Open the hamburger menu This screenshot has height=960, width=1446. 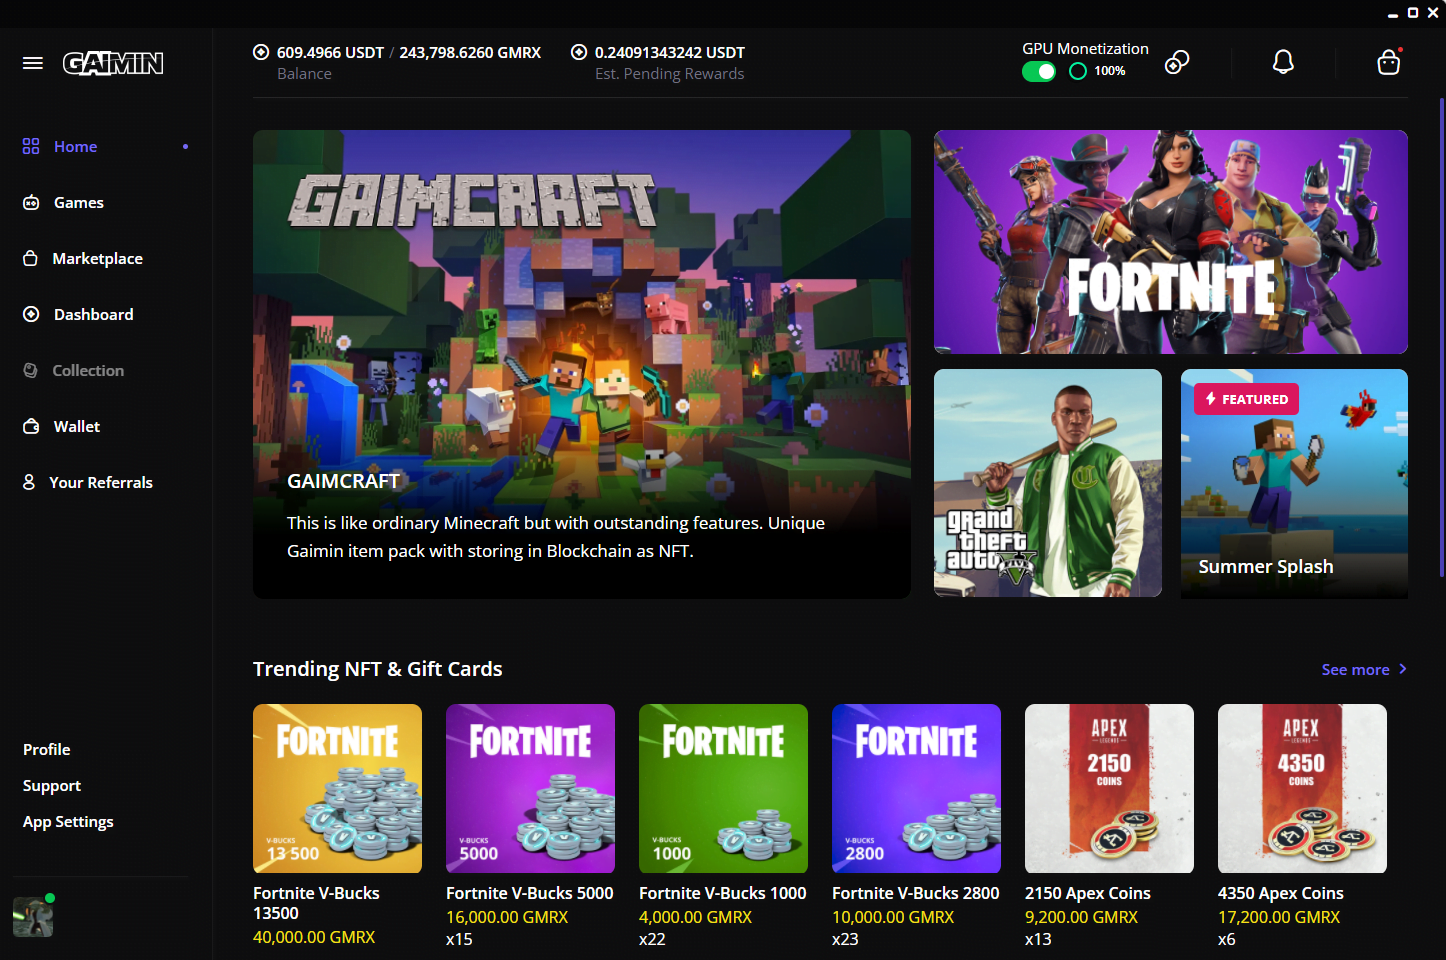(33, 63)
